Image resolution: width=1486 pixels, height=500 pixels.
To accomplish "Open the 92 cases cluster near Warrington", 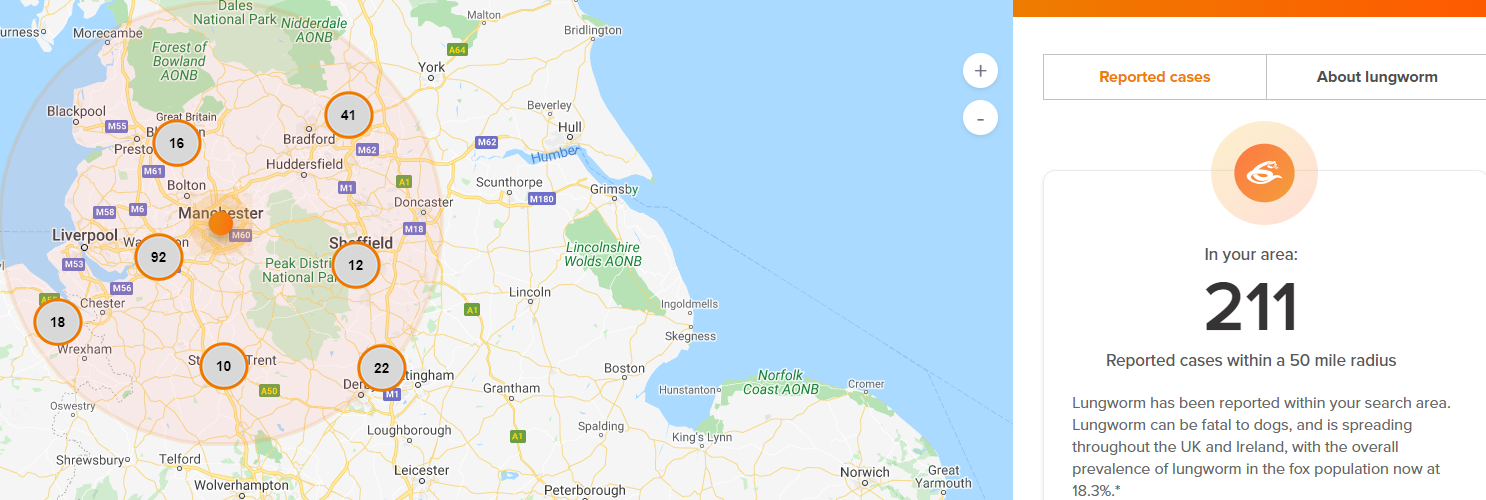I will (159, 257).
